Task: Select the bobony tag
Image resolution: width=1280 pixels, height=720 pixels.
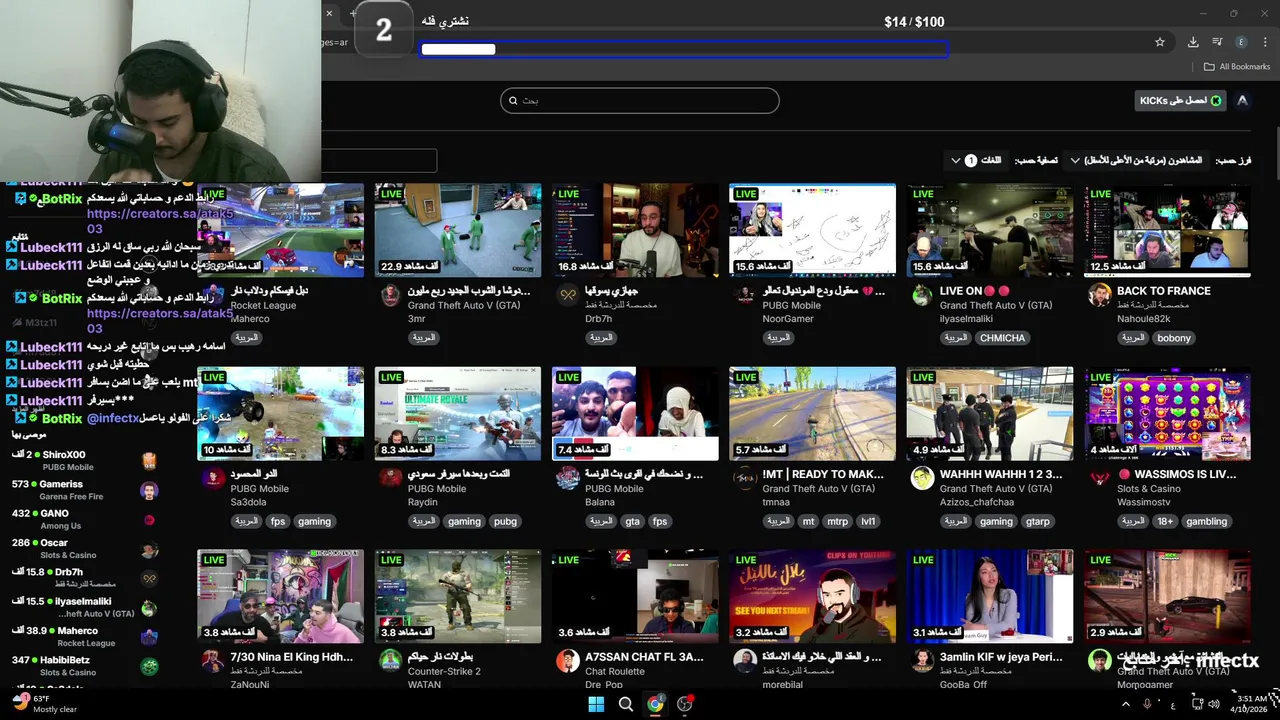Action: 1174,338
